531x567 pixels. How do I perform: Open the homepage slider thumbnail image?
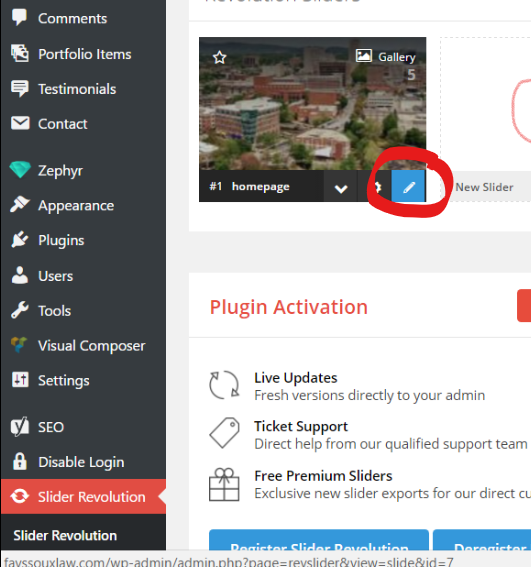pyautogui.click(x=313, y=103)
